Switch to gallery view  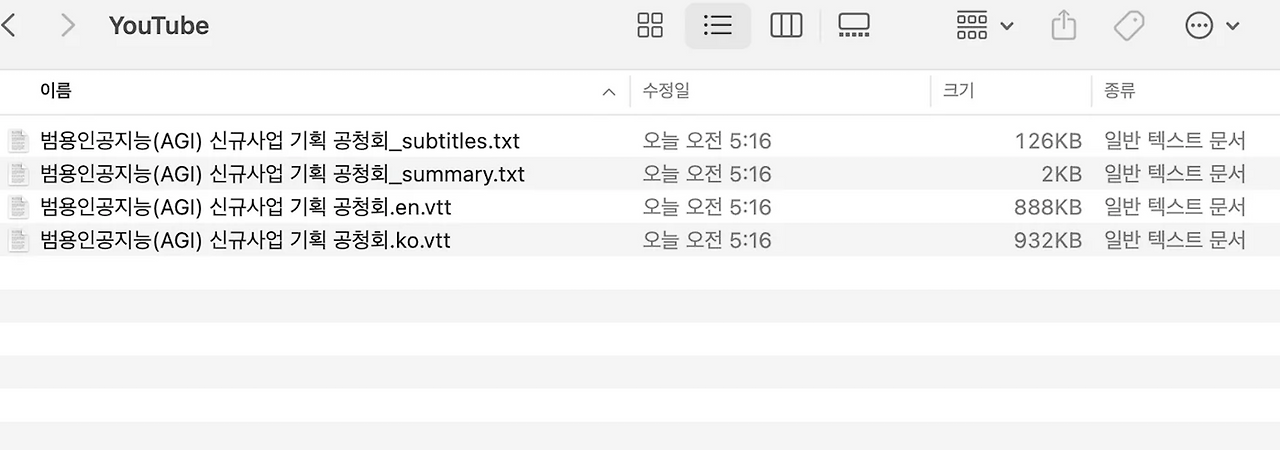[x=854, y=25]
